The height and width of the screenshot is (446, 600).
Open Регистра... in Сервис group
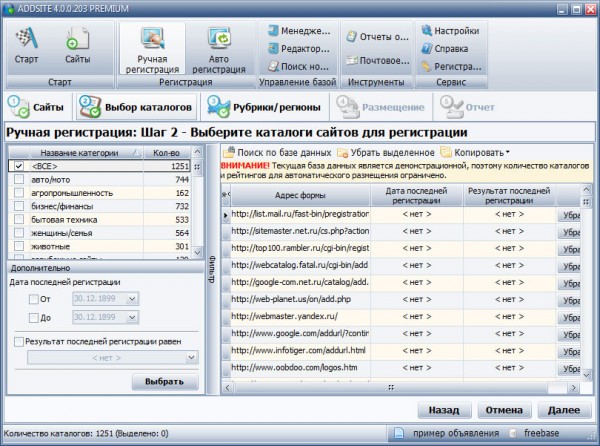451,67
